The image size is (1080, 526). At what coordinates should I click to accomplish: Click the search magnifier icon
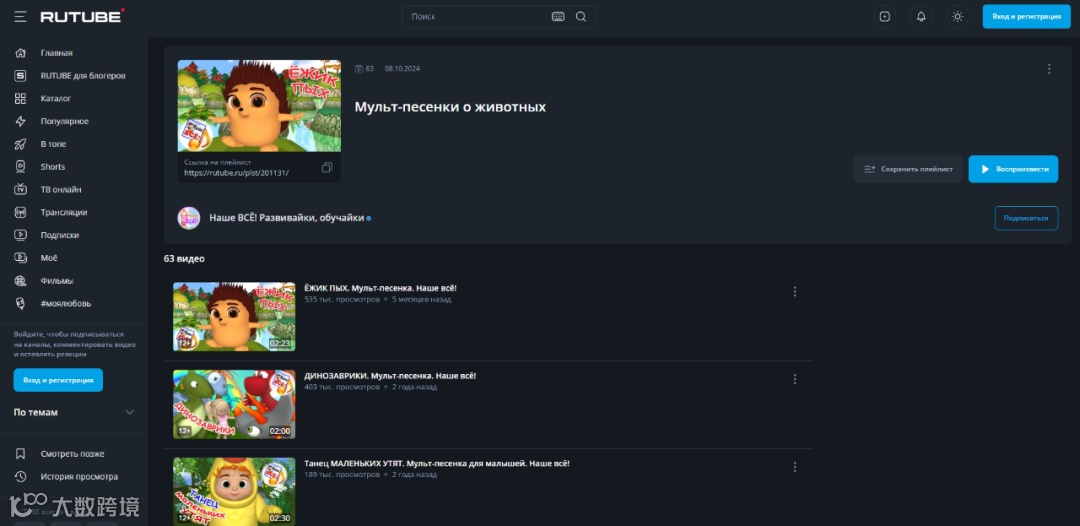tap(581, 17)
